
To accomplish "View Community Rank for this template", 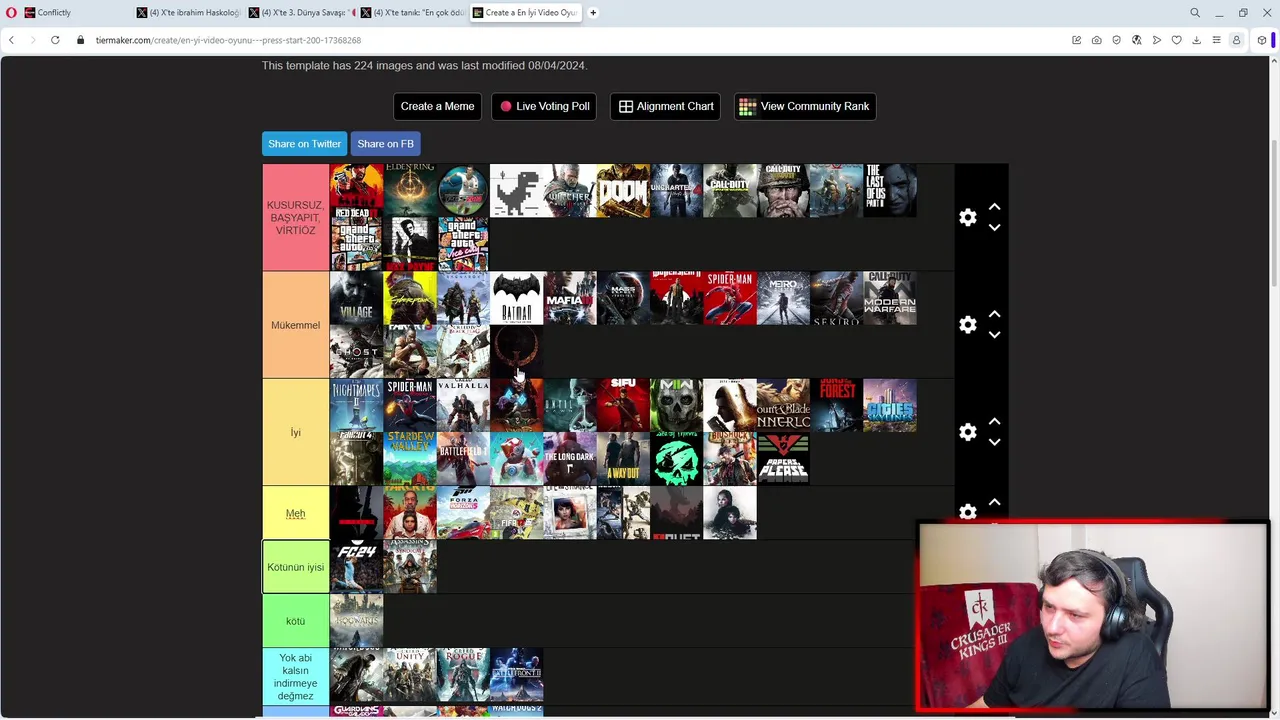I will [805, 106].
